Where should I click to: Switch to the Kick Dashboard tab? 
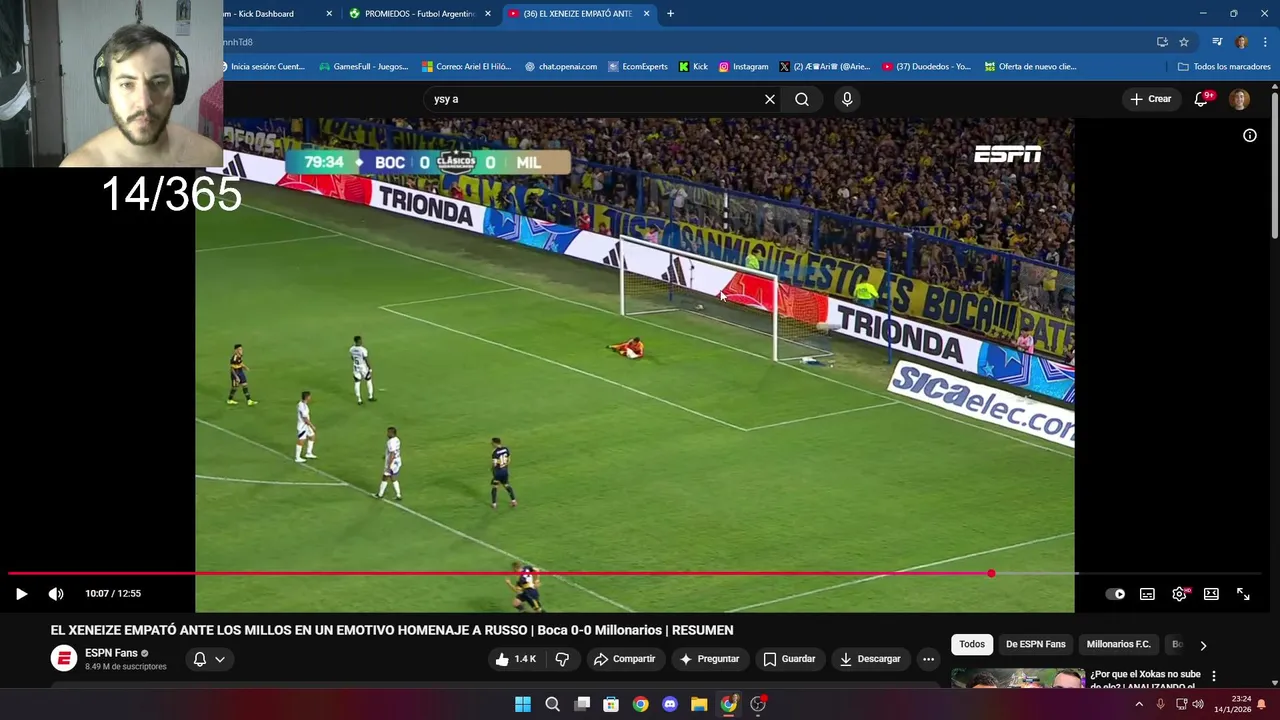tap(272, 14)
